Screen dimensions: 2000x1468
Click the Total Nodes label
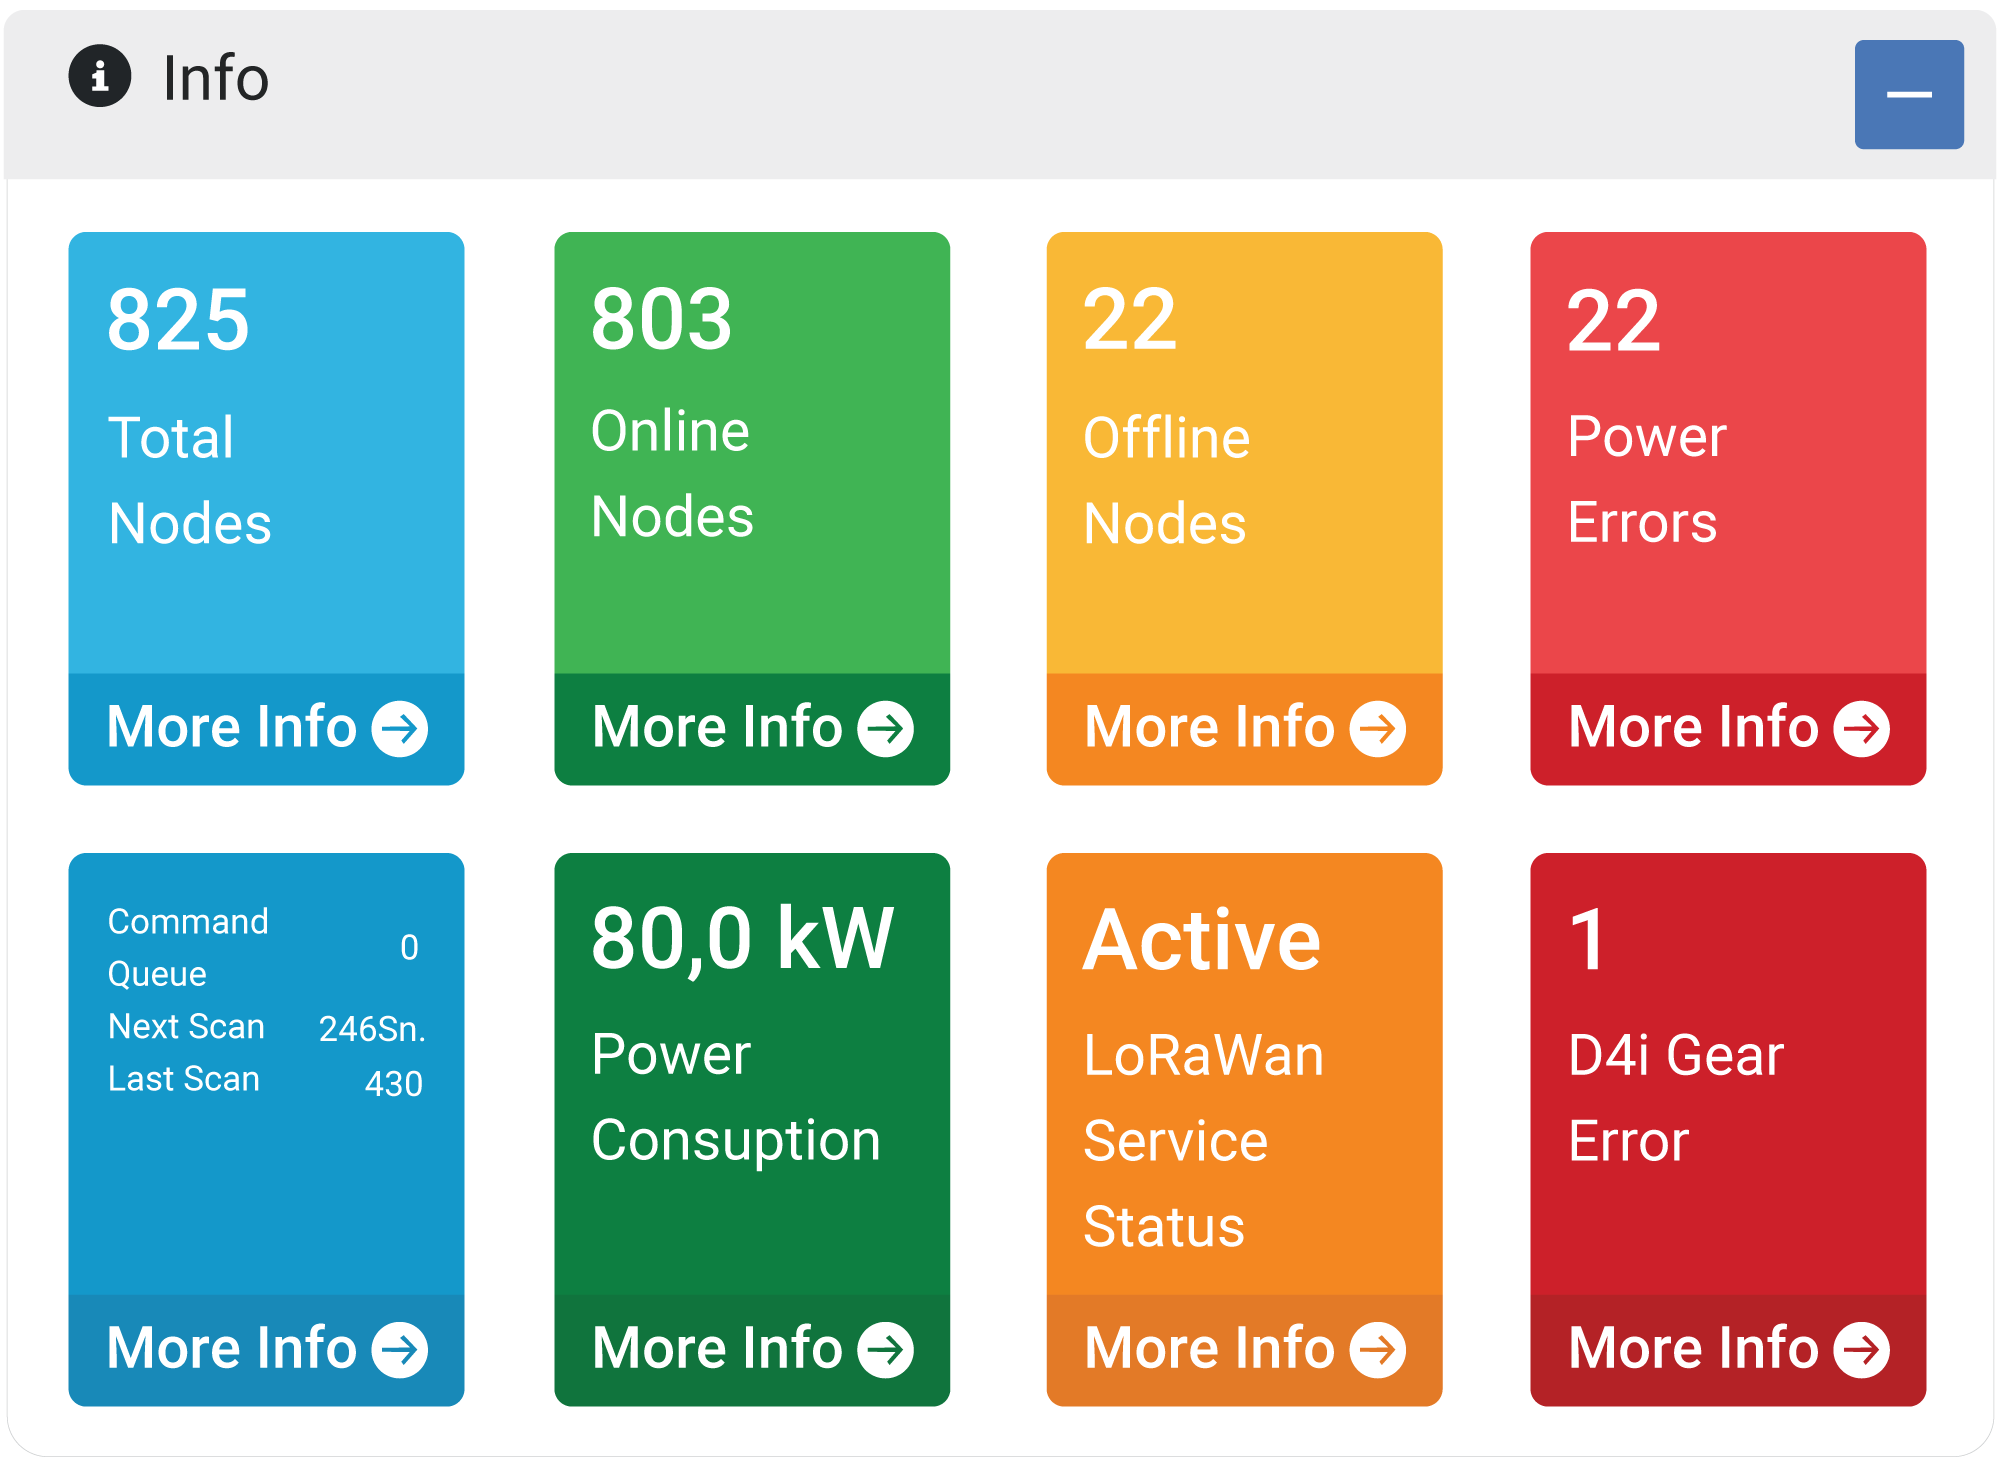tap(190, 480)
